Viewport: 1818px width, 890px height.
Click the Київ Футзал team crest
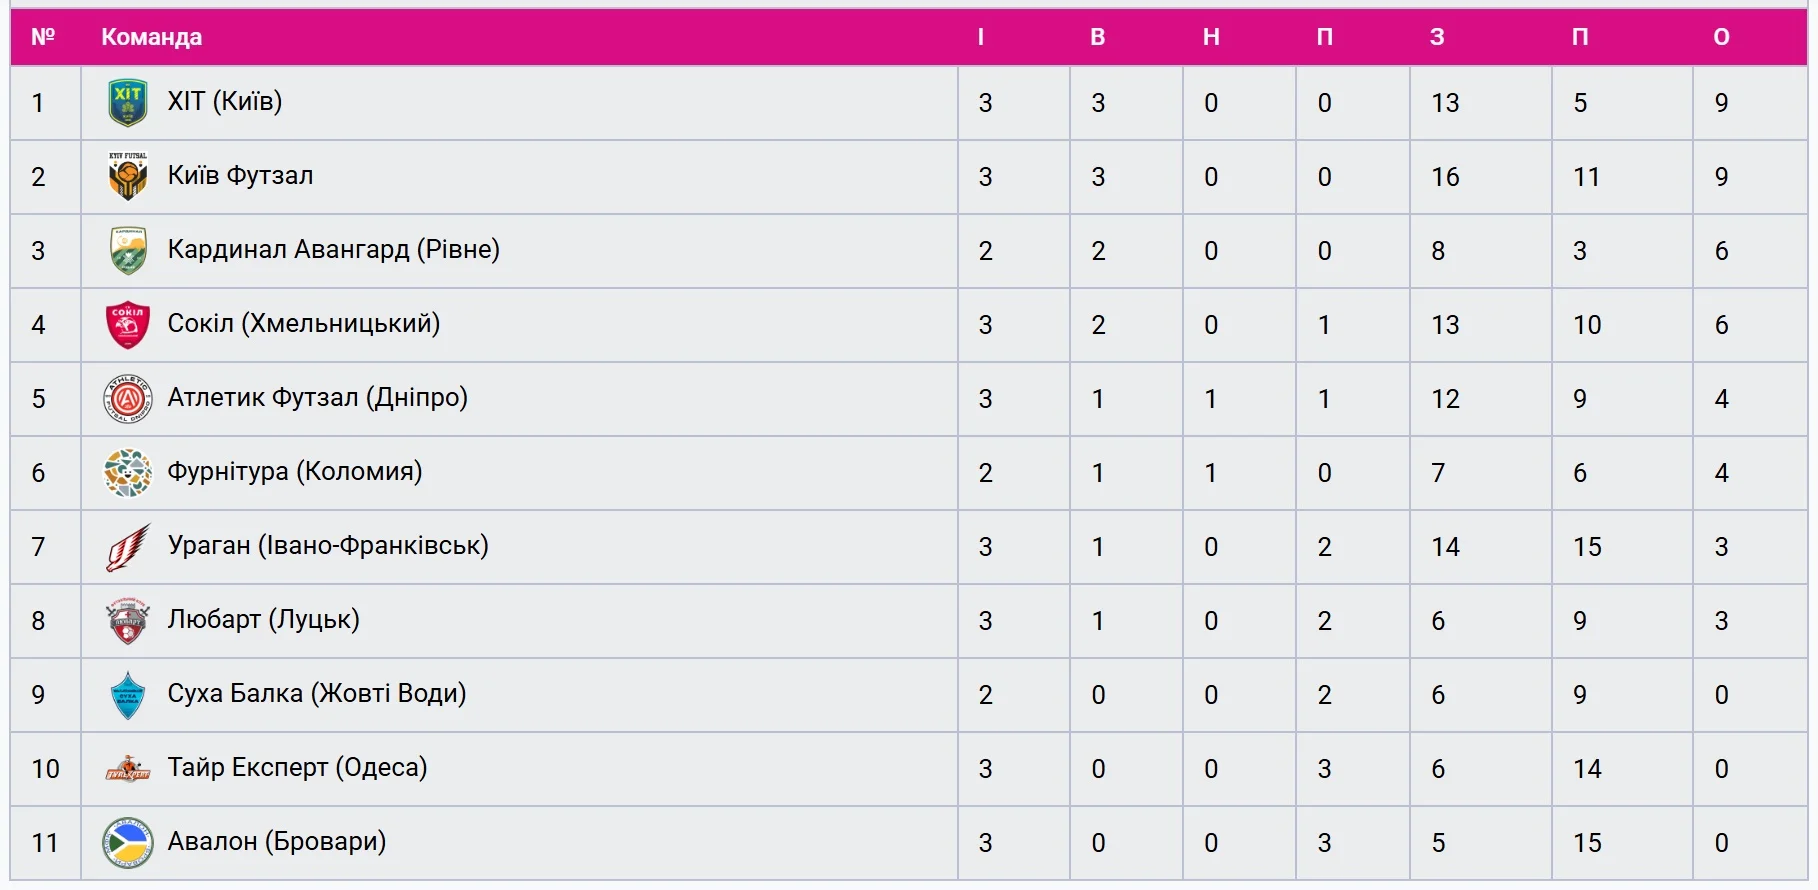(x=128, y=177)
